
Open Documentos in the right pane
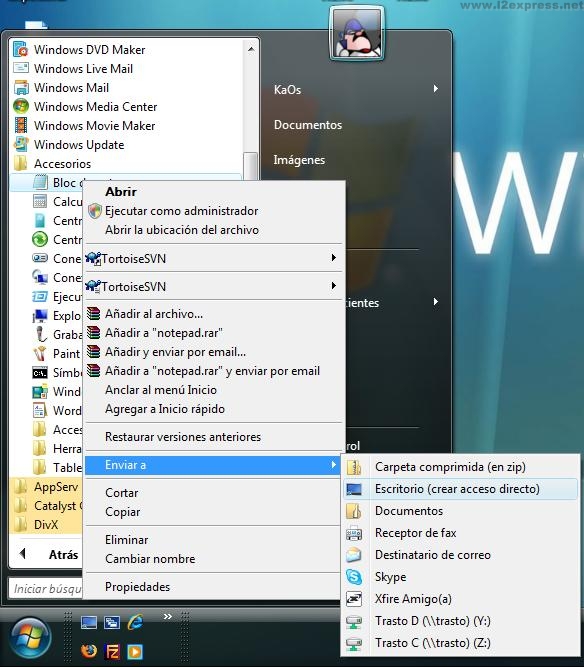tap(308, 125)
